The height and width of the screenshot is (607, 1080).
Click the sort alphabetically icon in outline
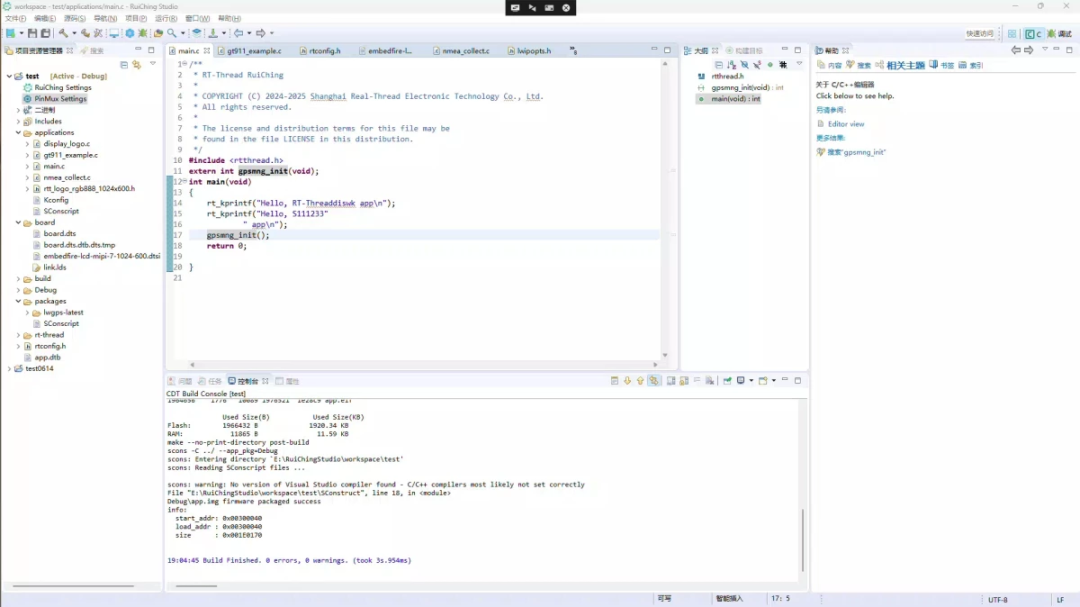tap(731, 64)
